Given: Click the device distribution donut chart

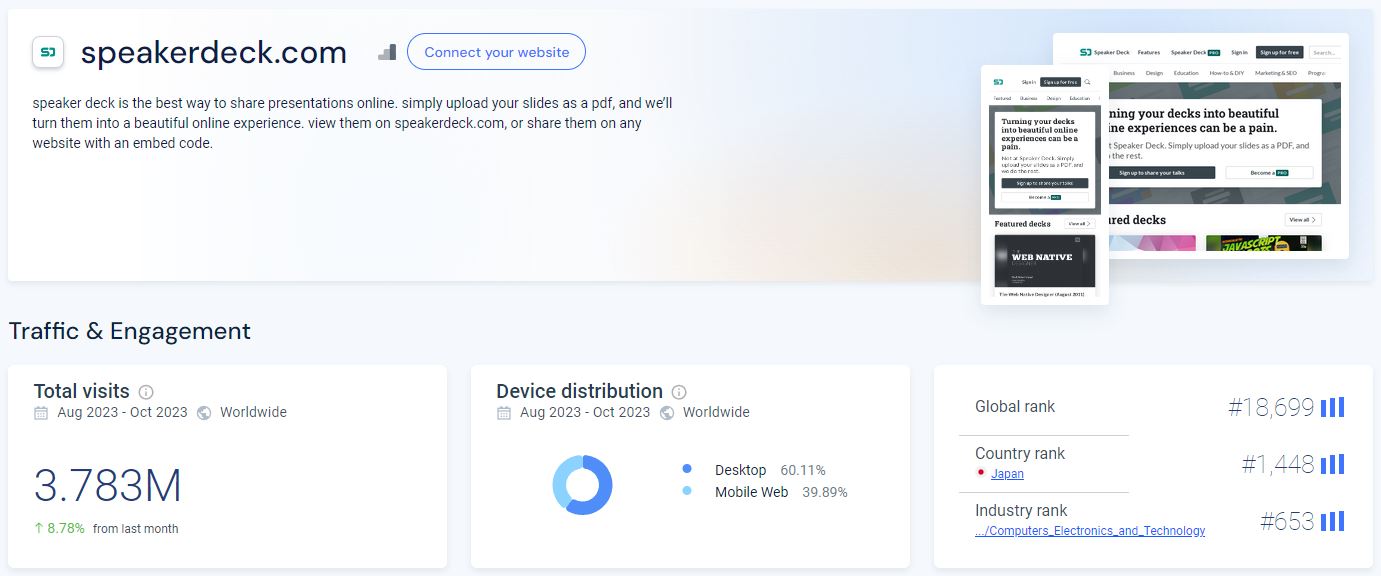Looking at the screenshot, I should [x=582, y=485].
